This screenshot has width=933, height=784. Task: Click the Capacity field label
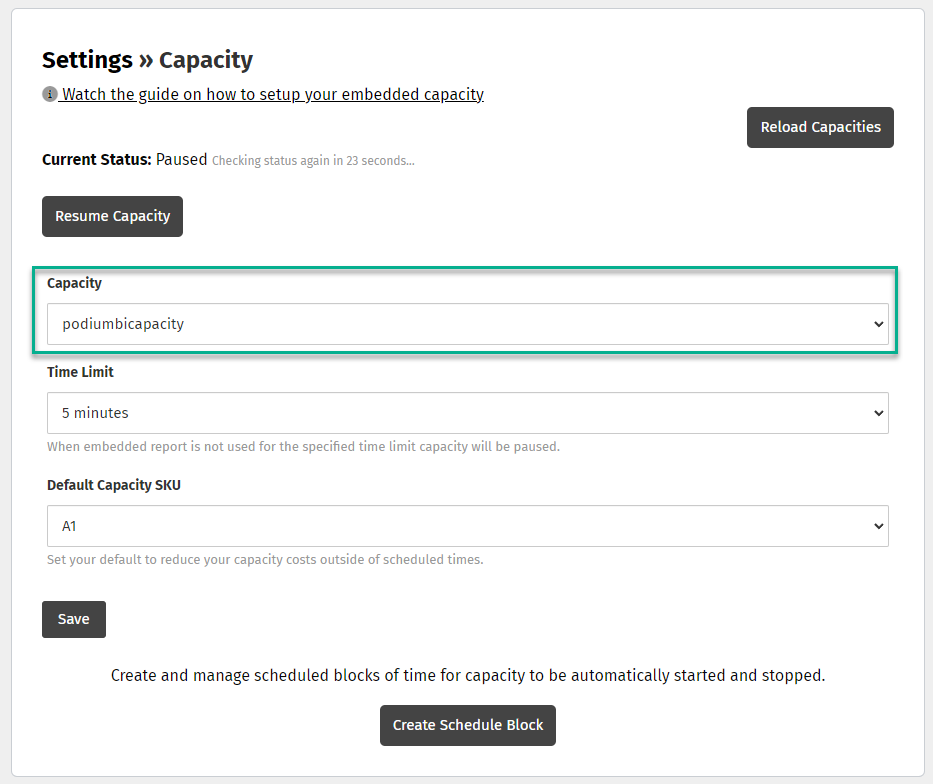pos(74,283)
